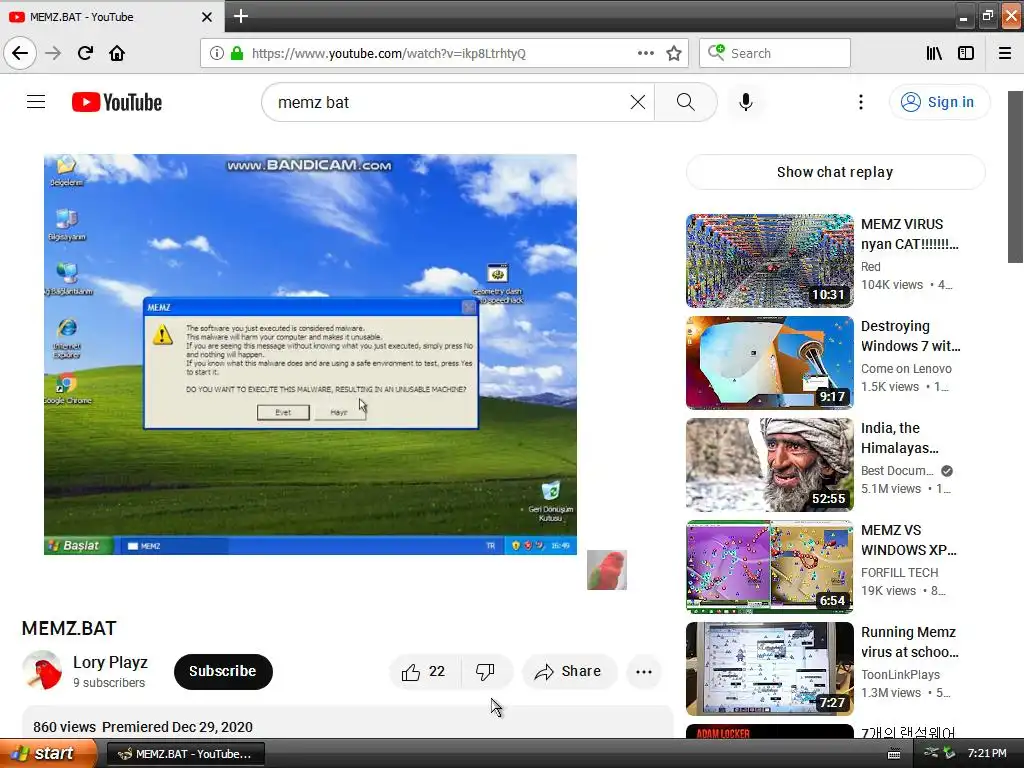Image resolution: width=1024 pixels, height=768 pixels.
Task: Open the Lory Playz channel name link
Action: tap(110, 662)
